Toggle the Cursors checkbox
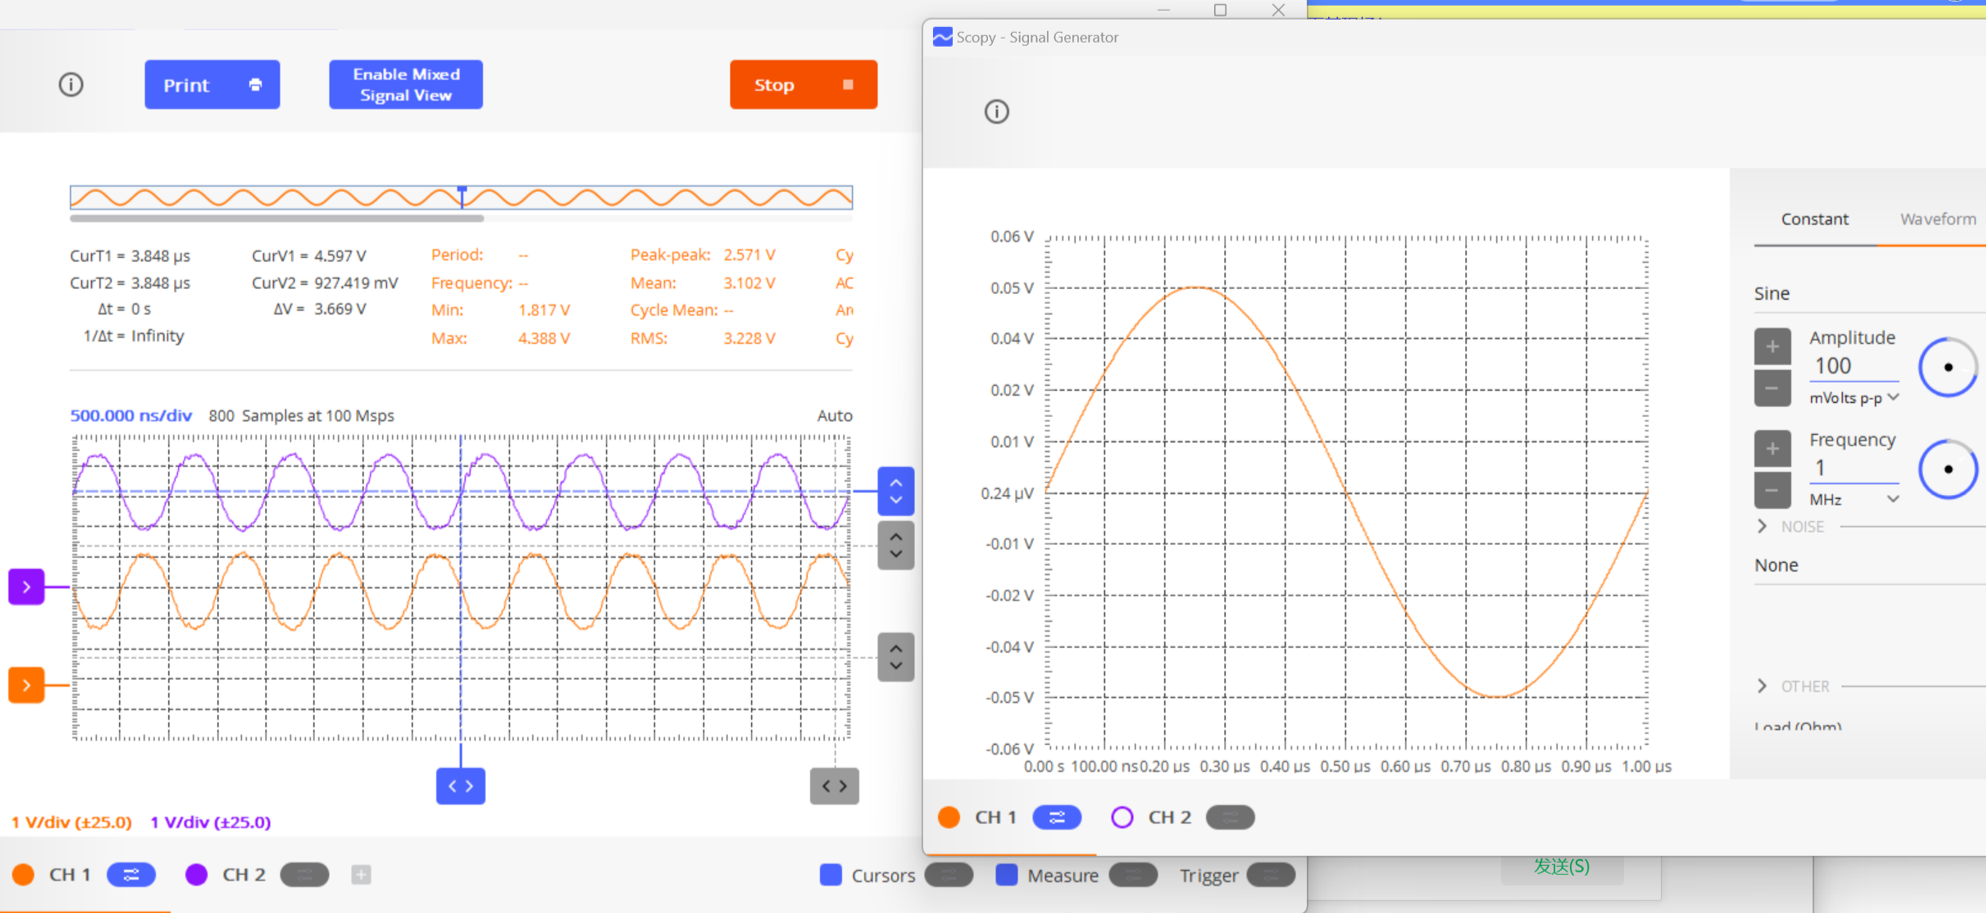The image size is (1986, 913). tap(831, 875)
